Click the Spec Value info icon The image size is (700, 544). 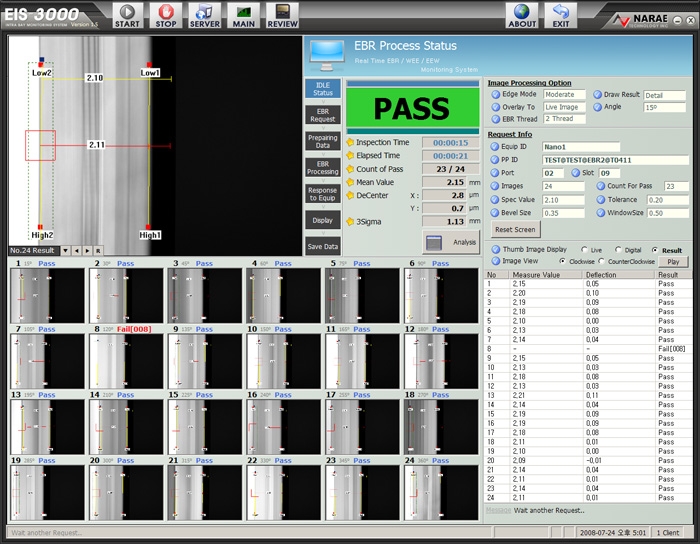point(494,200)
